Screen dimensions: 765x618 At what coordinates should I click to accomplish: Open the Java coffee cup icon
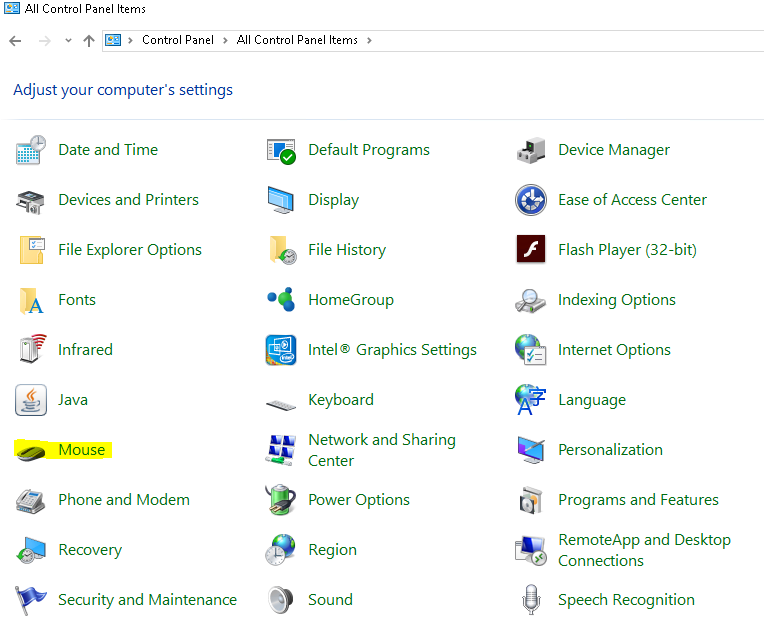[31, 400]
